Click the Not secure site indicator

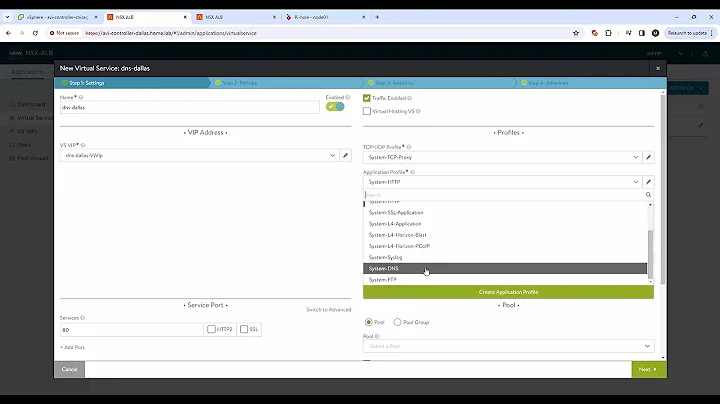tap(64, 33)
